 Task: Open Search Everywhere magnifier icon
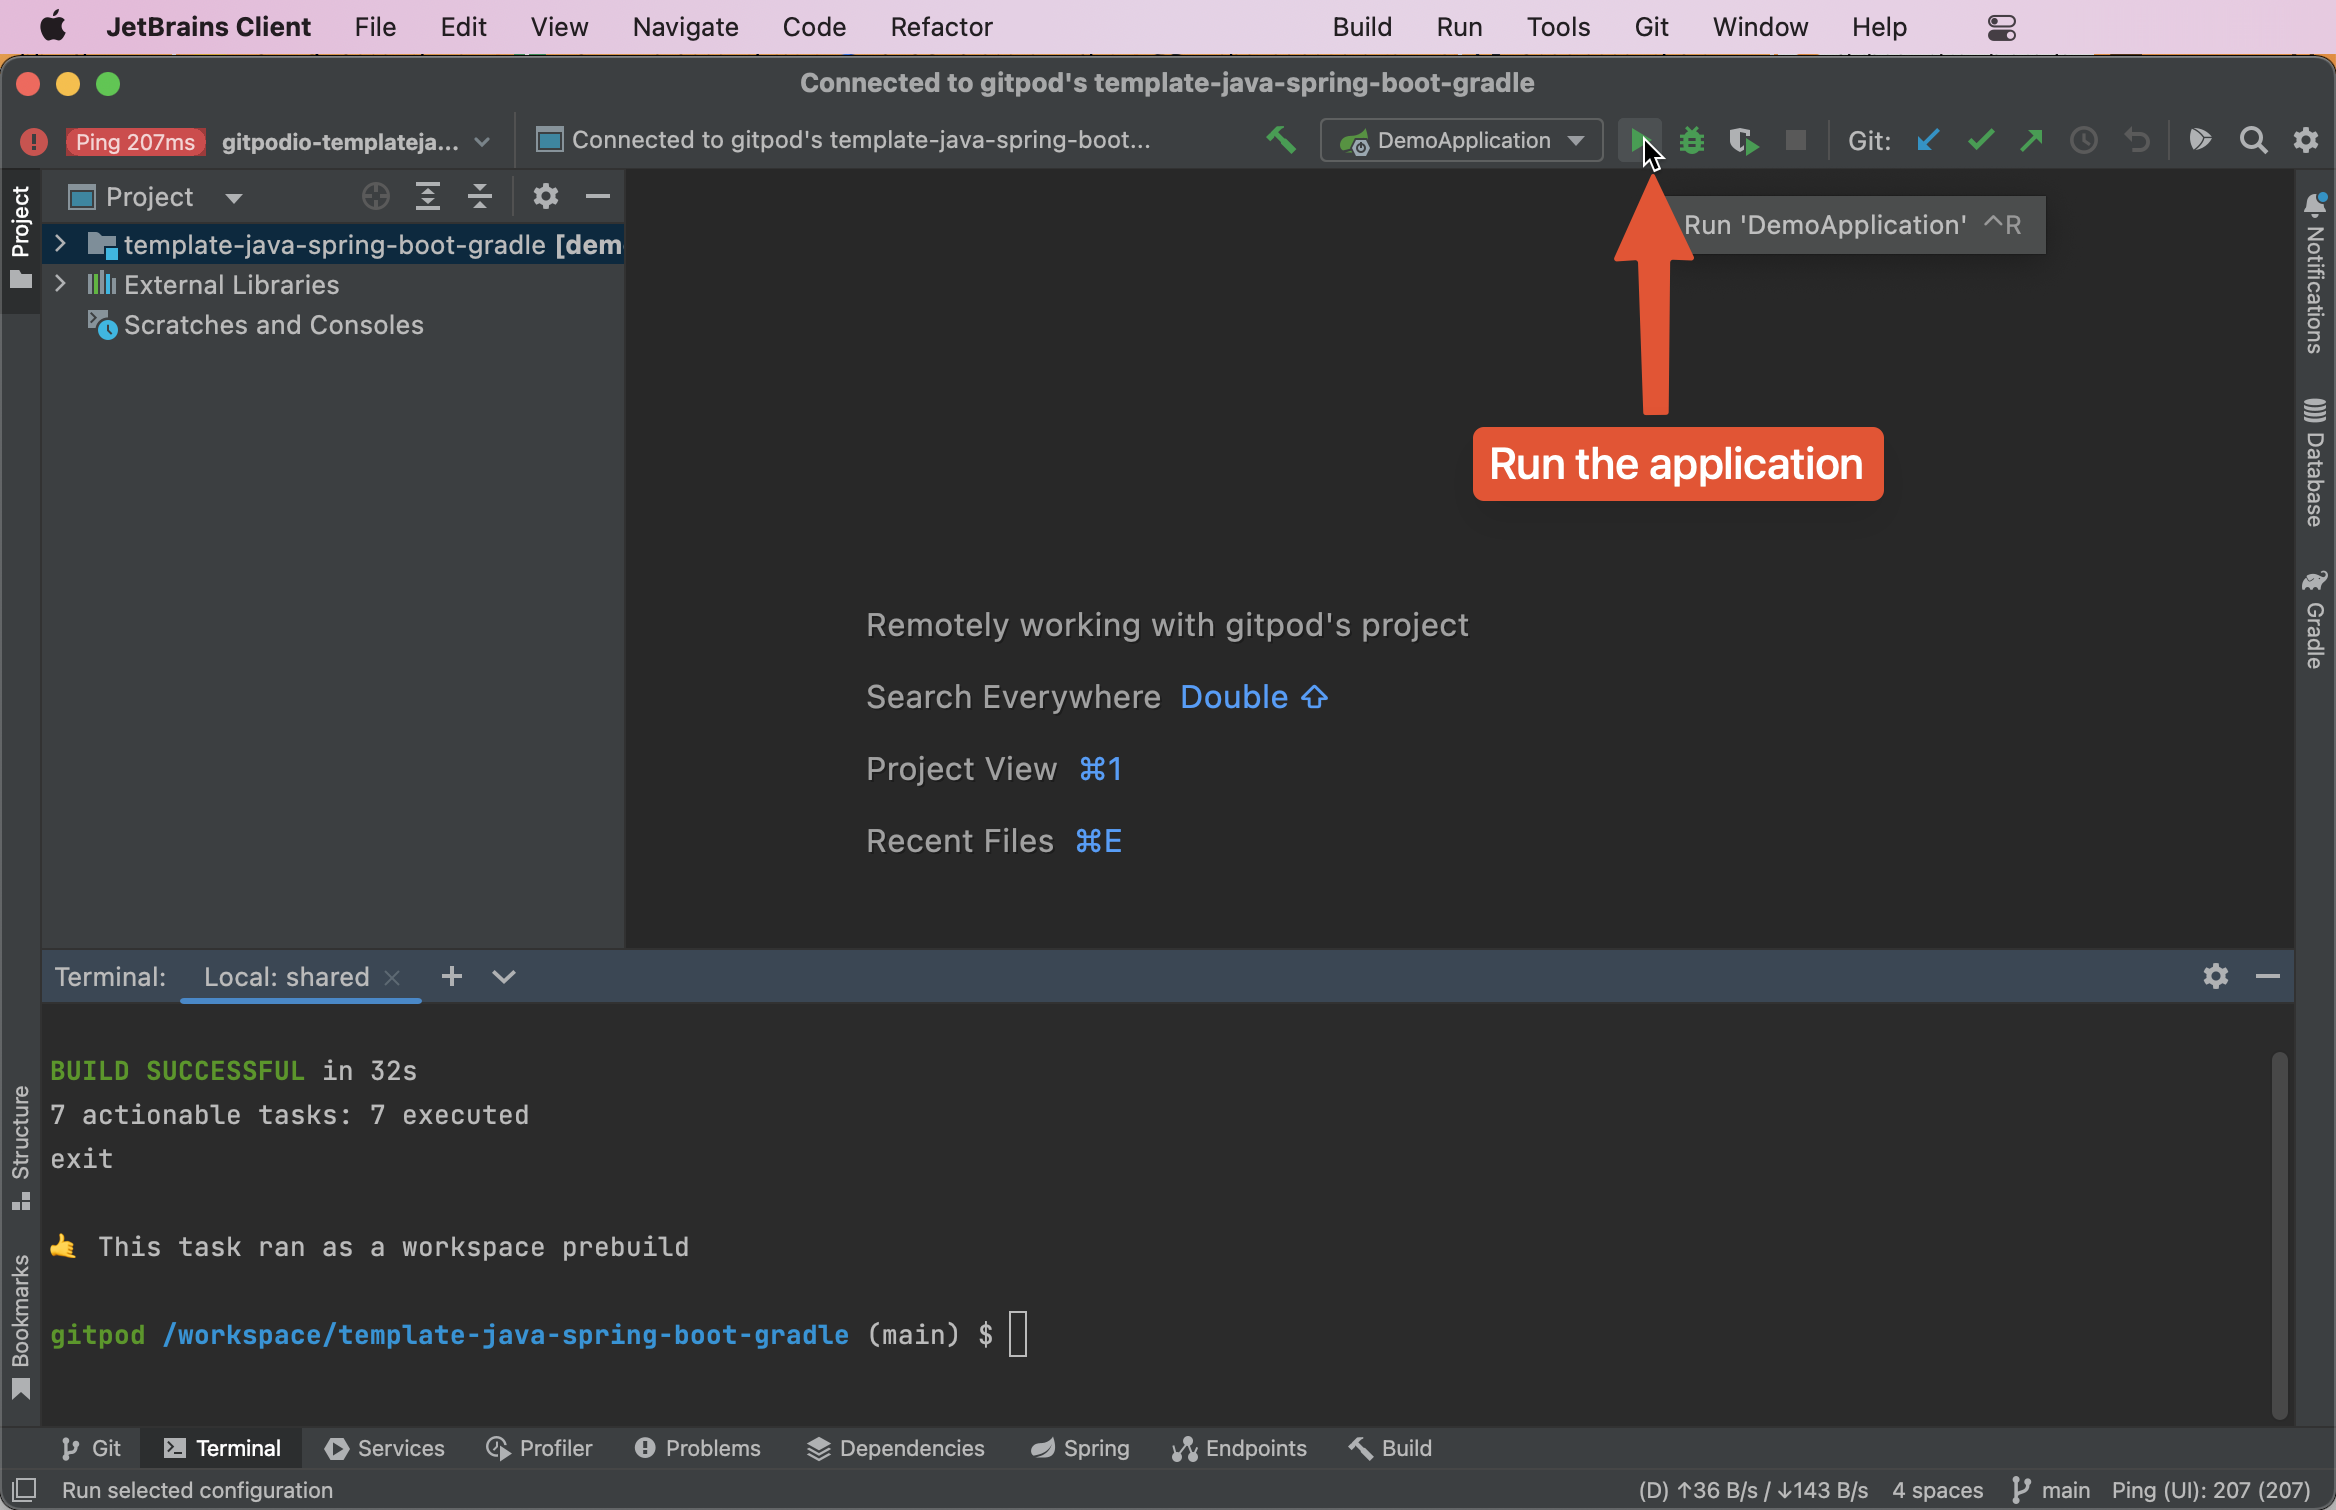tap(2253, 140)
